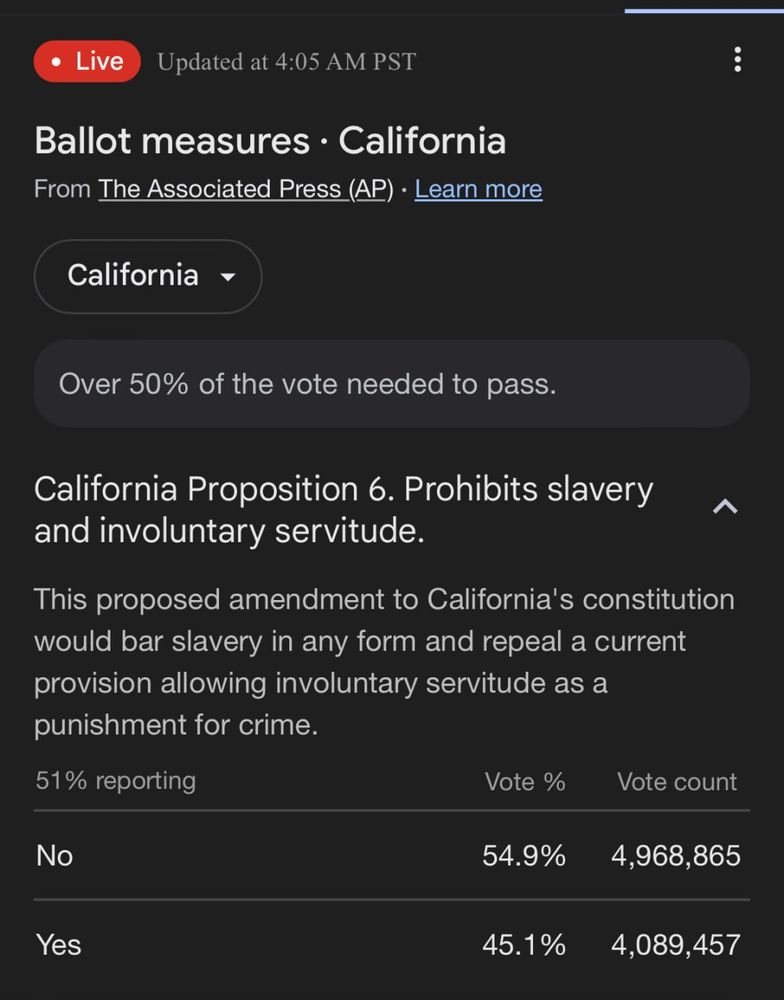Viewport: 784px width, 1000px height.
Task: Open the three-dot more options menu
Action: click(x=737, y=60)
